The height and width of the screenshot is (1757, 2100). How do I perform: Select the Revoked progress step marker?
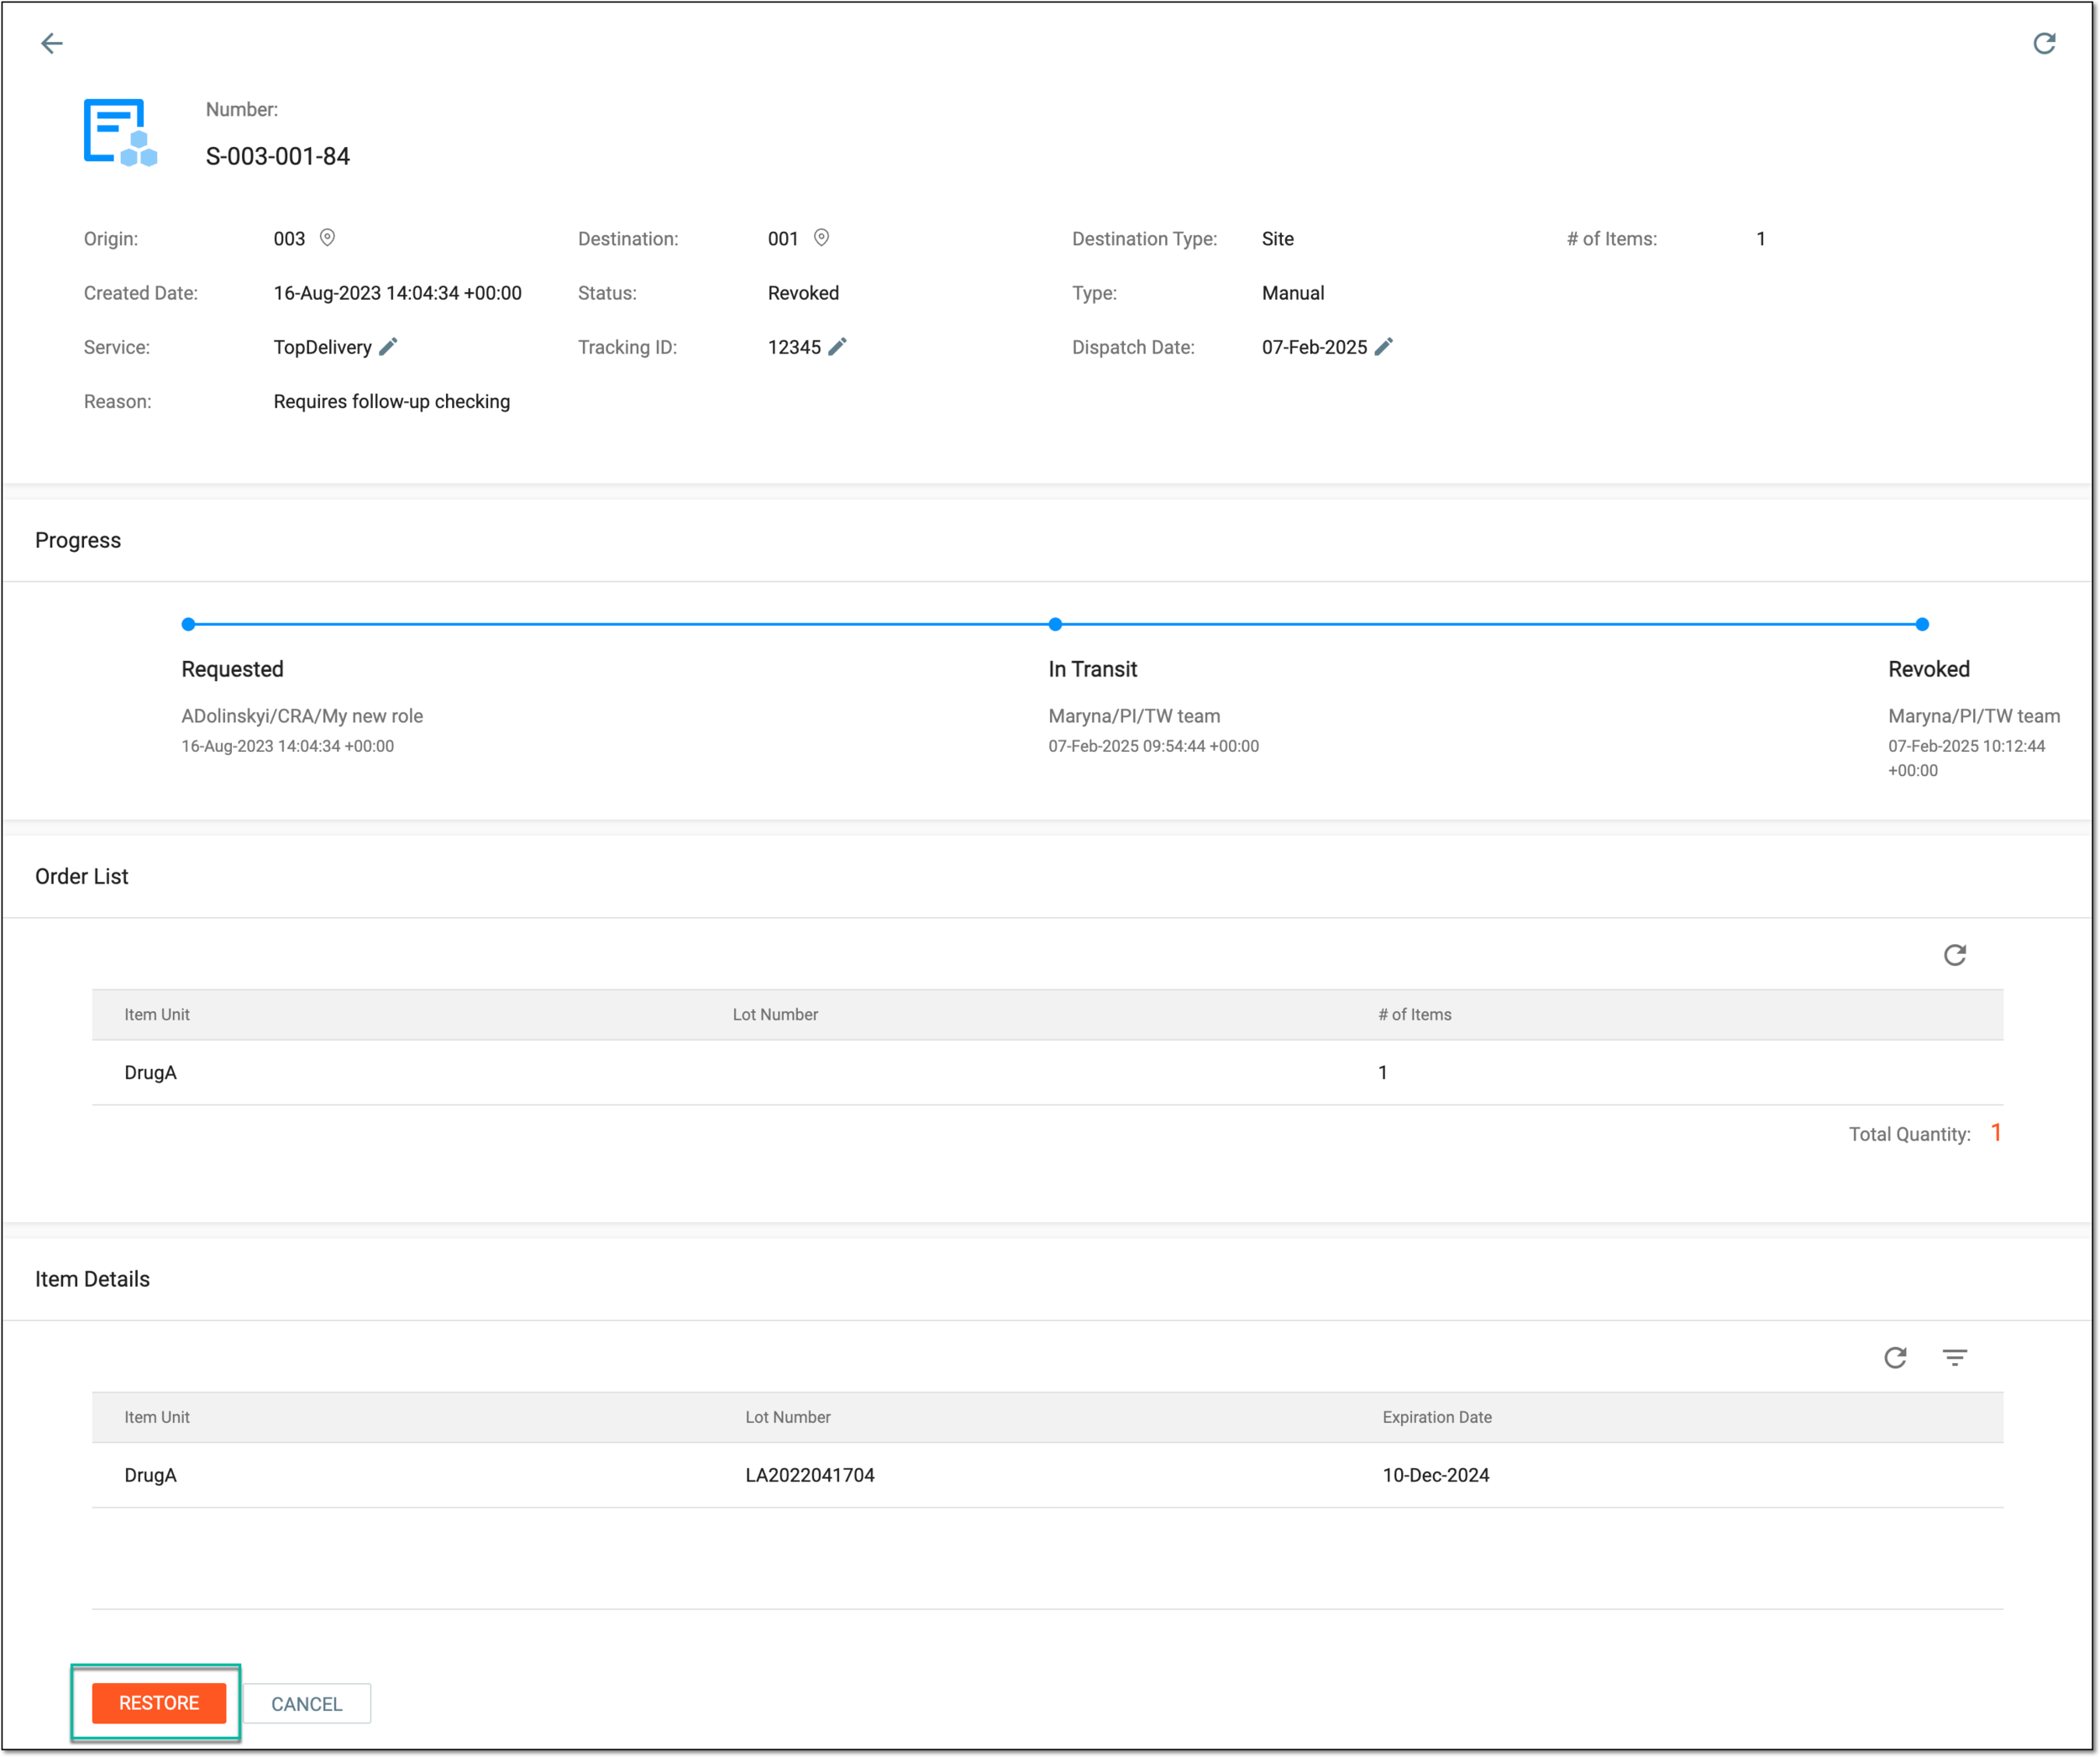[1922, 624]
